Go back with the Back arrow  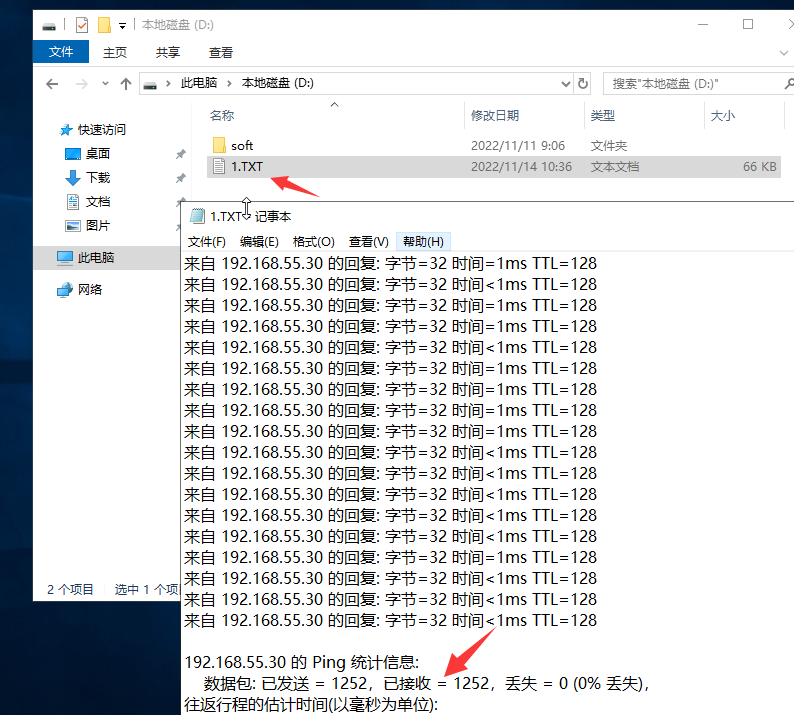[x=52, y=84]
